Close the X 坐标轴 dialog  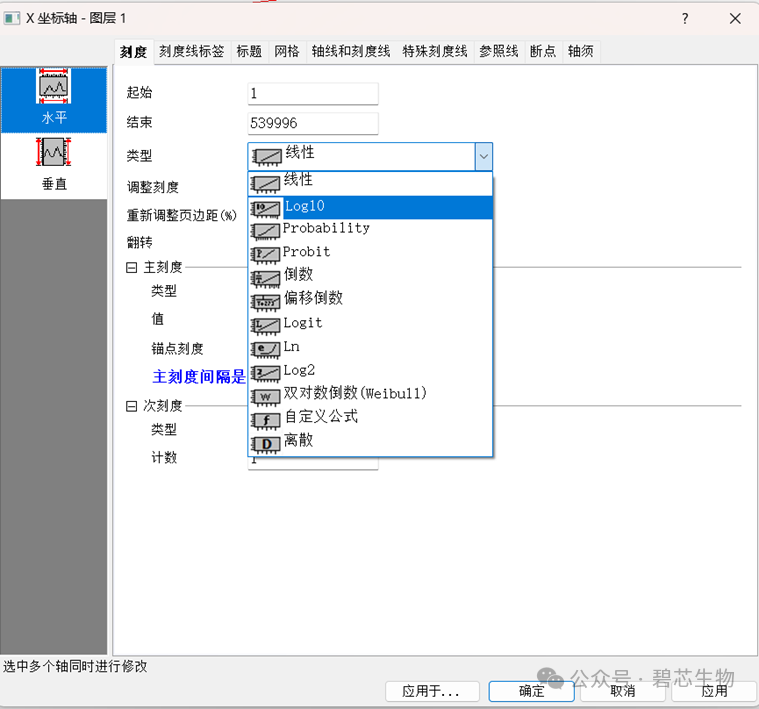[x=735, y=18]
